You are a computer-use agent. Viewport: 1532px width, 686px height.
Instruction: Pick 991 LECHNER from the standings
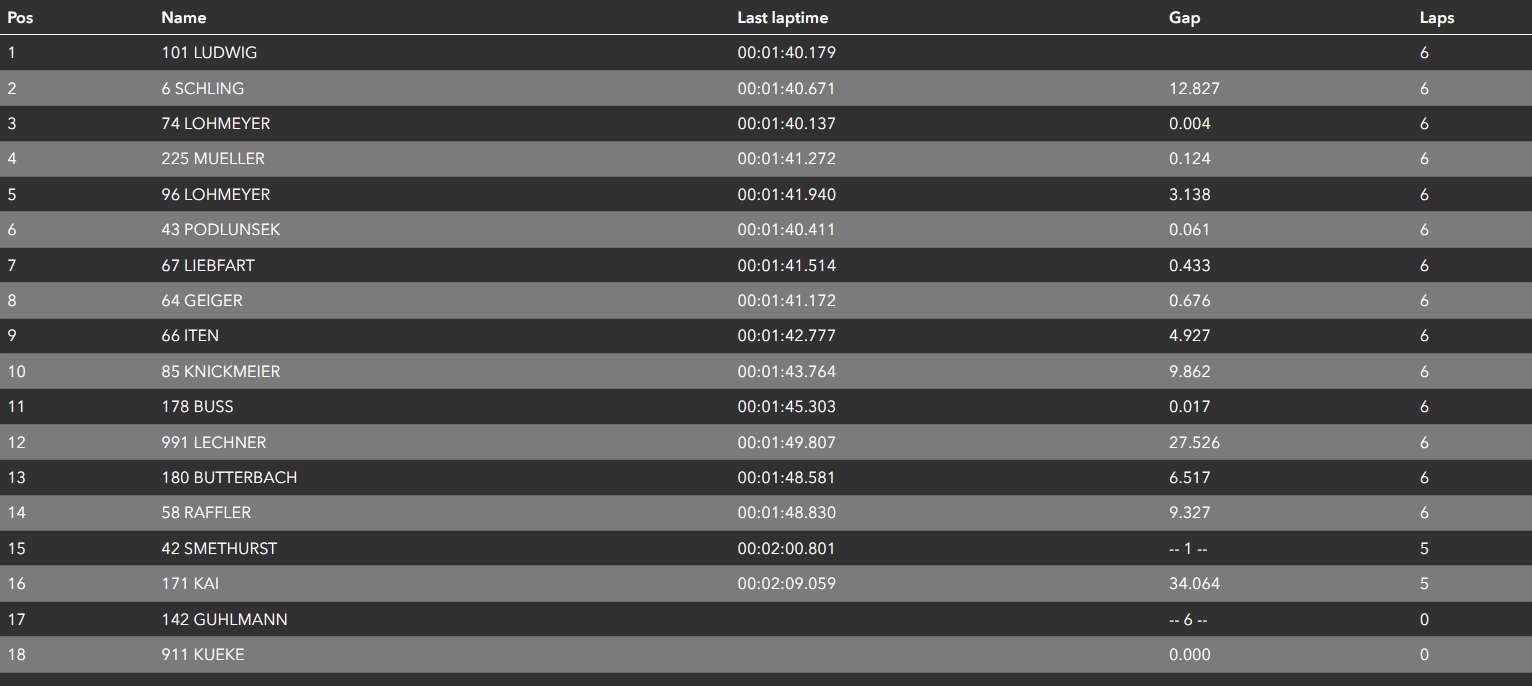tap(213, 442)
